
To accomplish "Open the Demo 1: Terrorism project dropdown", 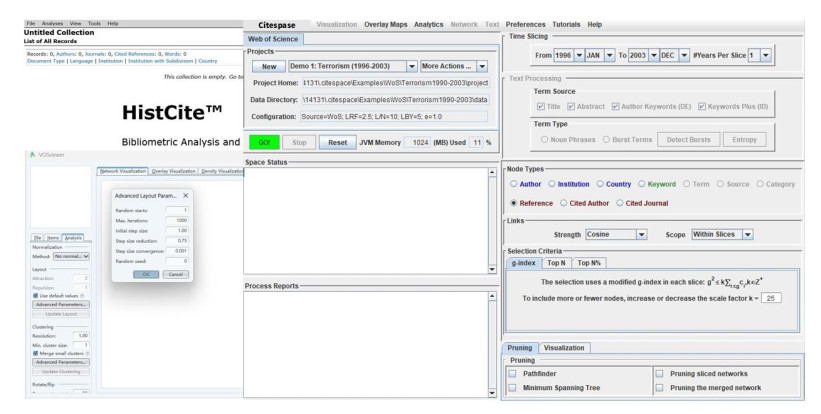I will click(411, 66).
